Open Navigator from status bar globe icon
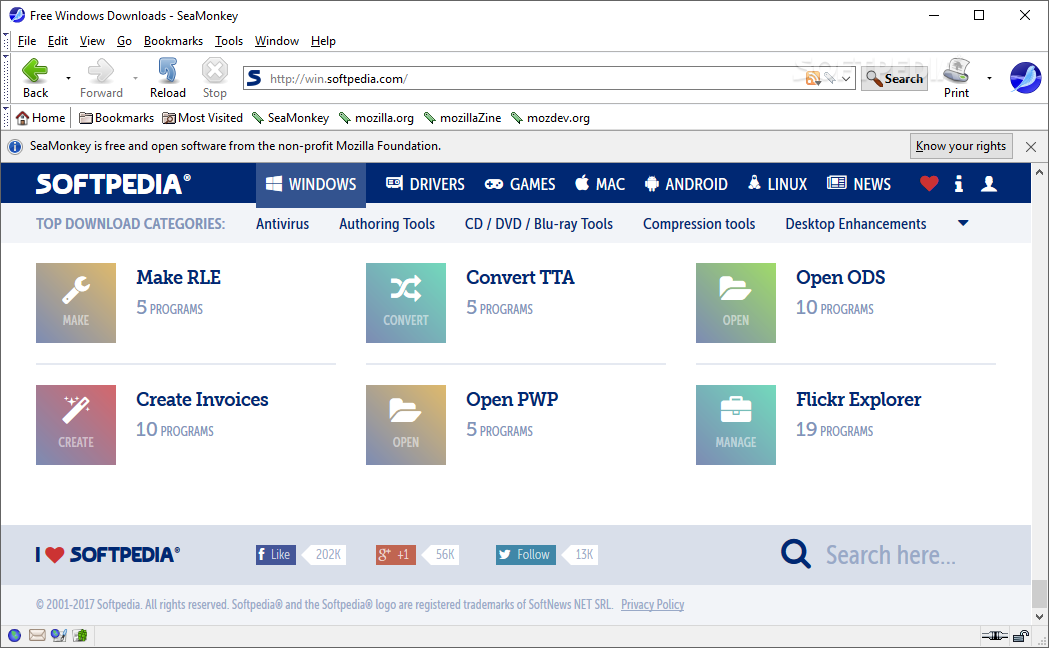This screenshot has height=648, width=1049. click(x=14, y=635)
